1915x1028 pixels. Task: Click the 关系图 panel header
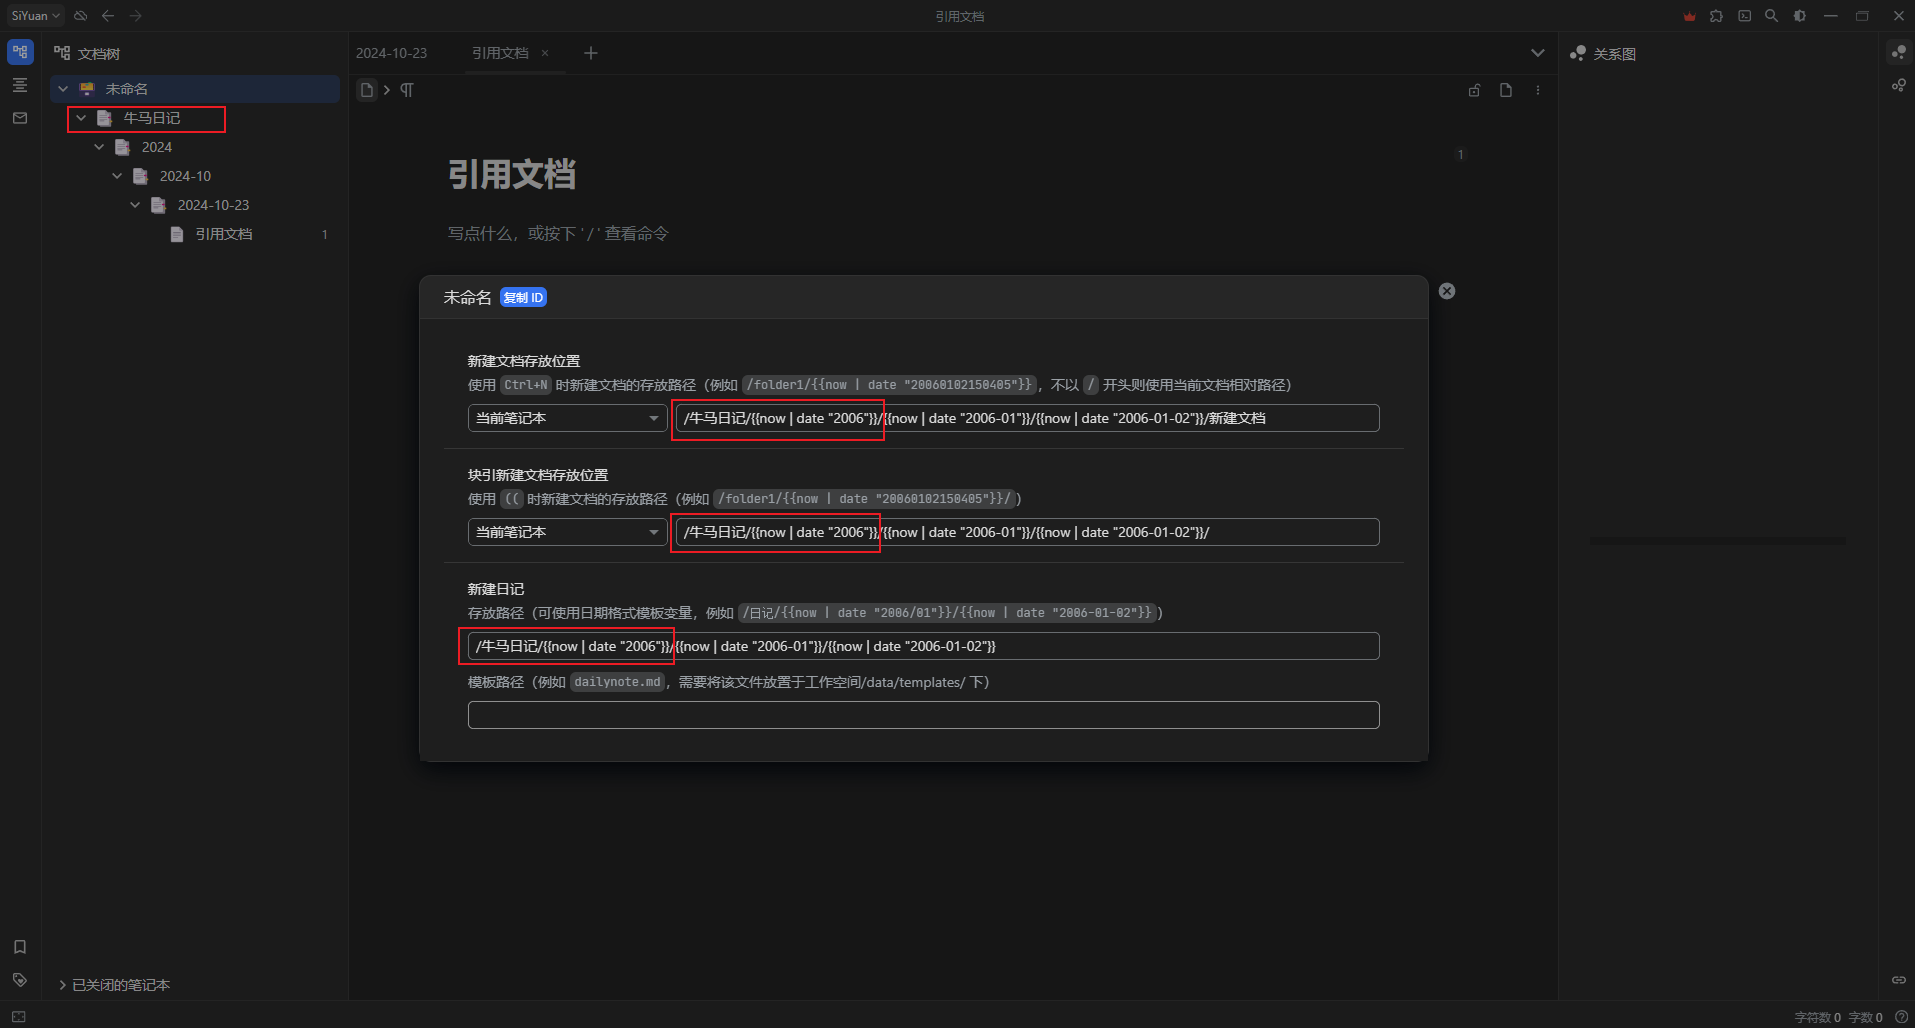pos(1614,54)
